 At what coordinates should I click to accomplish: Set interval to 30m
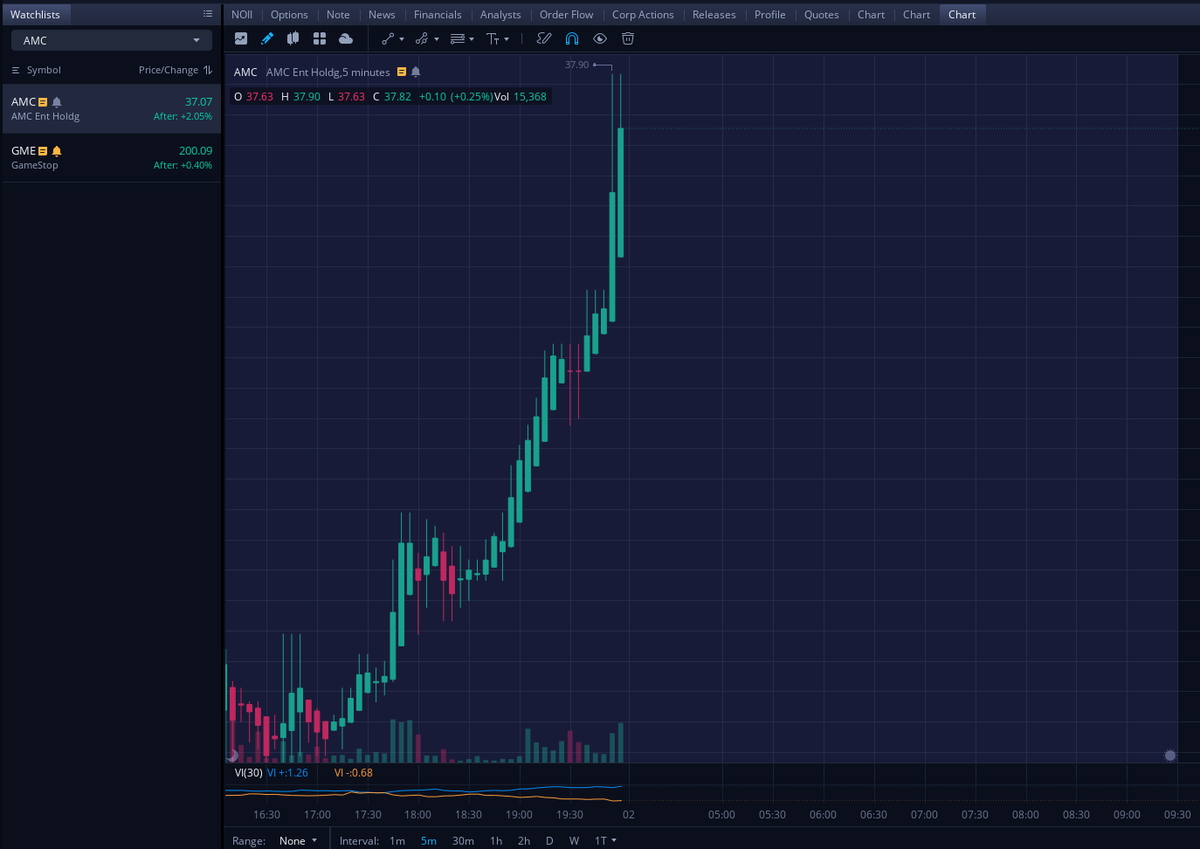[463, 841]
